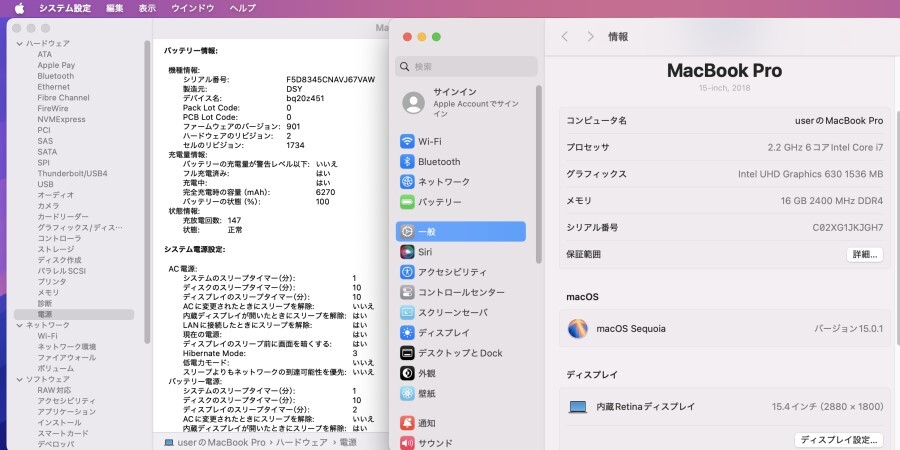Collapse the ネットワーク tree section
The image size is (900, 450).
coord(19,325)
